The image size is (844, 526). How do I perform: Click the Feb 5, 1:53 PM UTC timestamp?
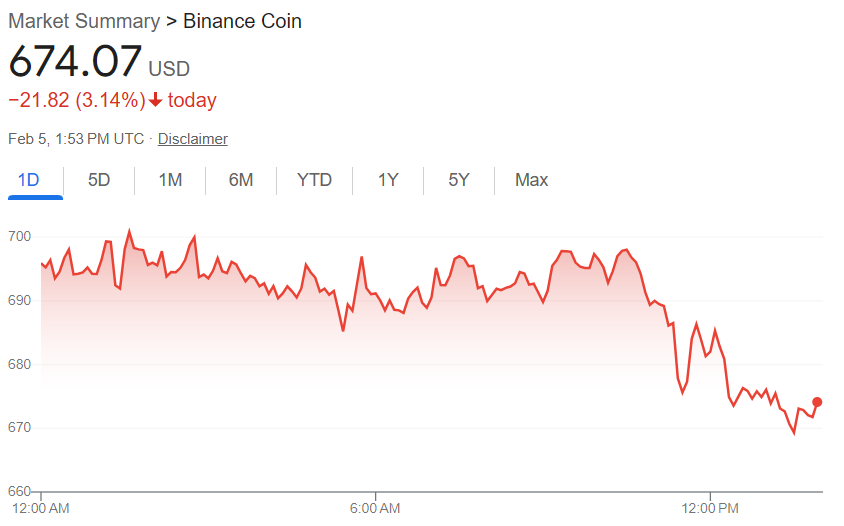click(76, 139)
